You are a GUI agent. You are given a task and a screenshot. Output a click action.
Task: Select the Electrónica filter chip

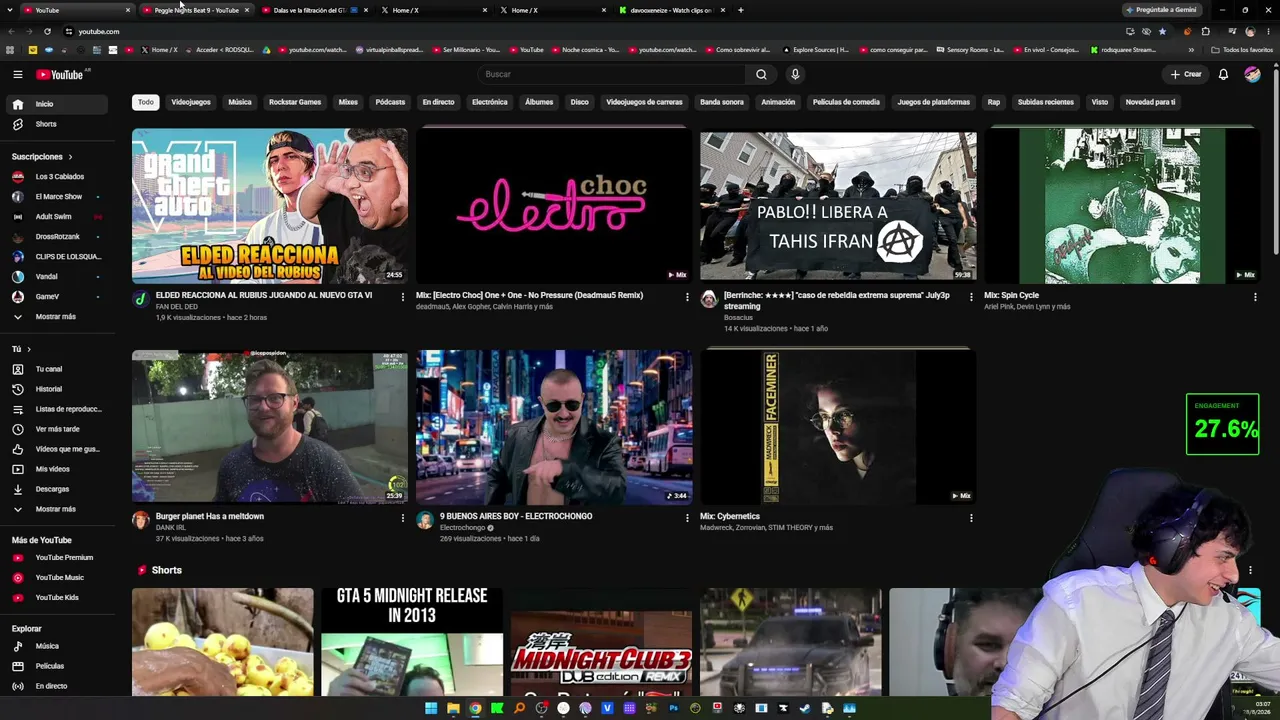tap(490, 102)
